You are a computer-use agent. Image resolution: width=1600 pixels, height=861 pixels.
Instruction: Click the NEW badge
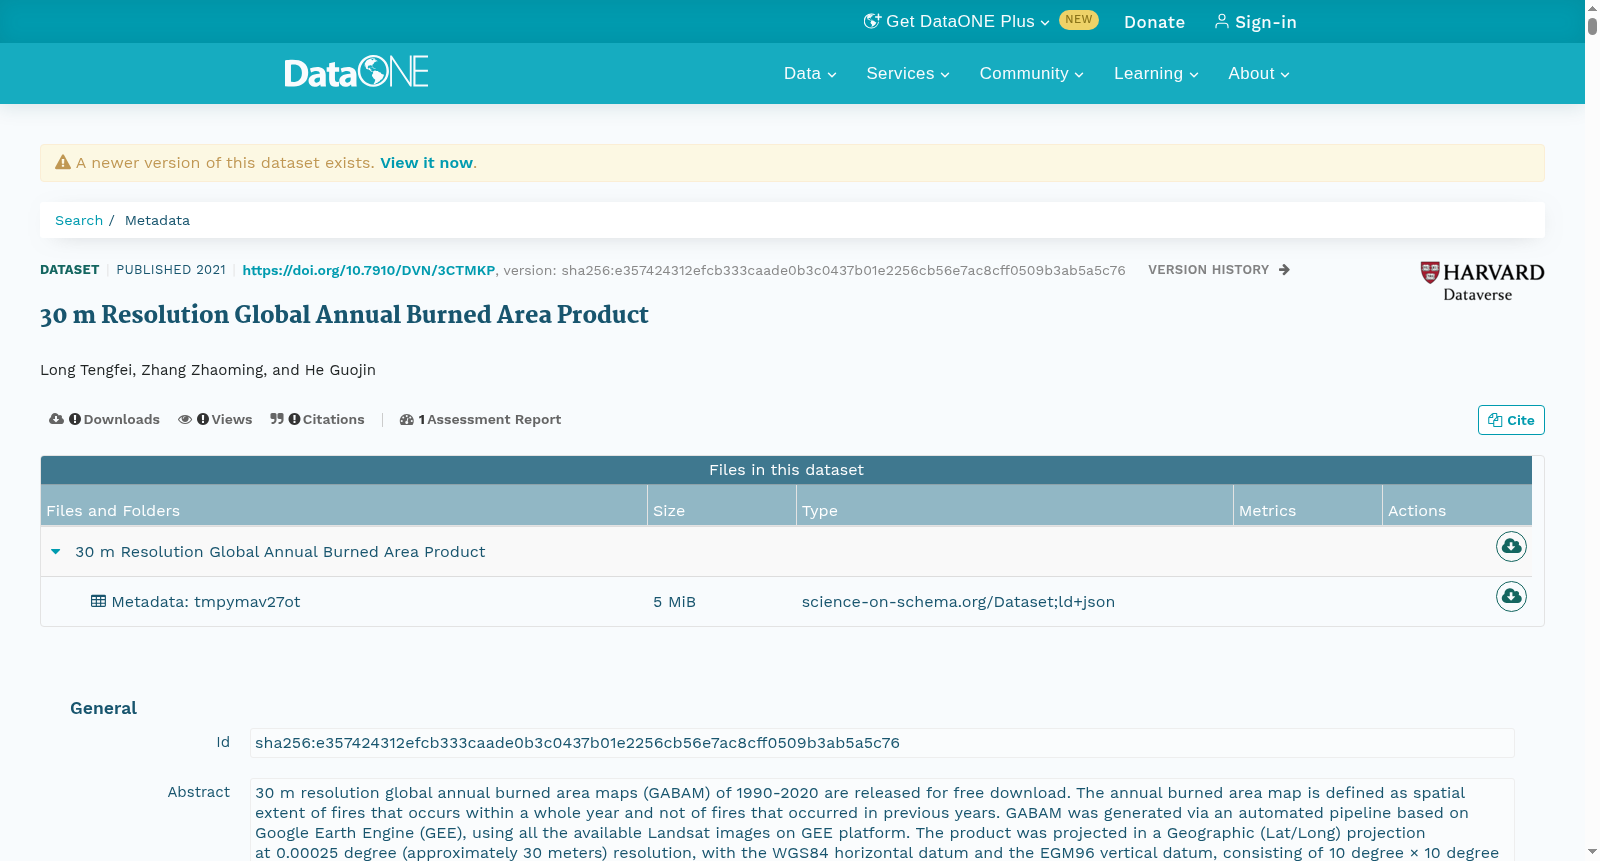point(1079,20)
